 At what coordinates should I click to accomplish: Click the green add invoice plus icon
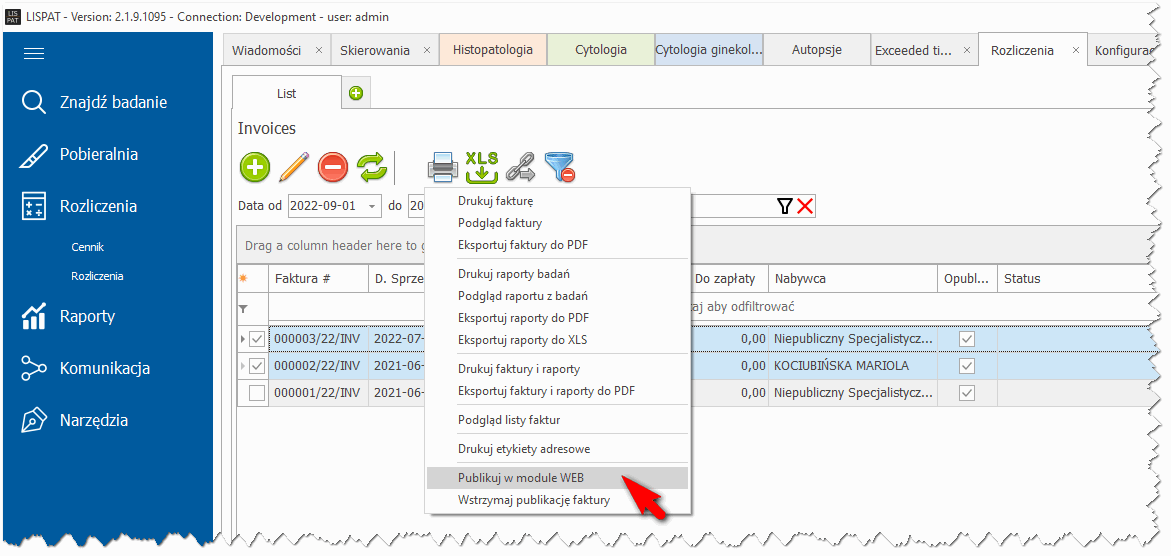coord(255,167)
